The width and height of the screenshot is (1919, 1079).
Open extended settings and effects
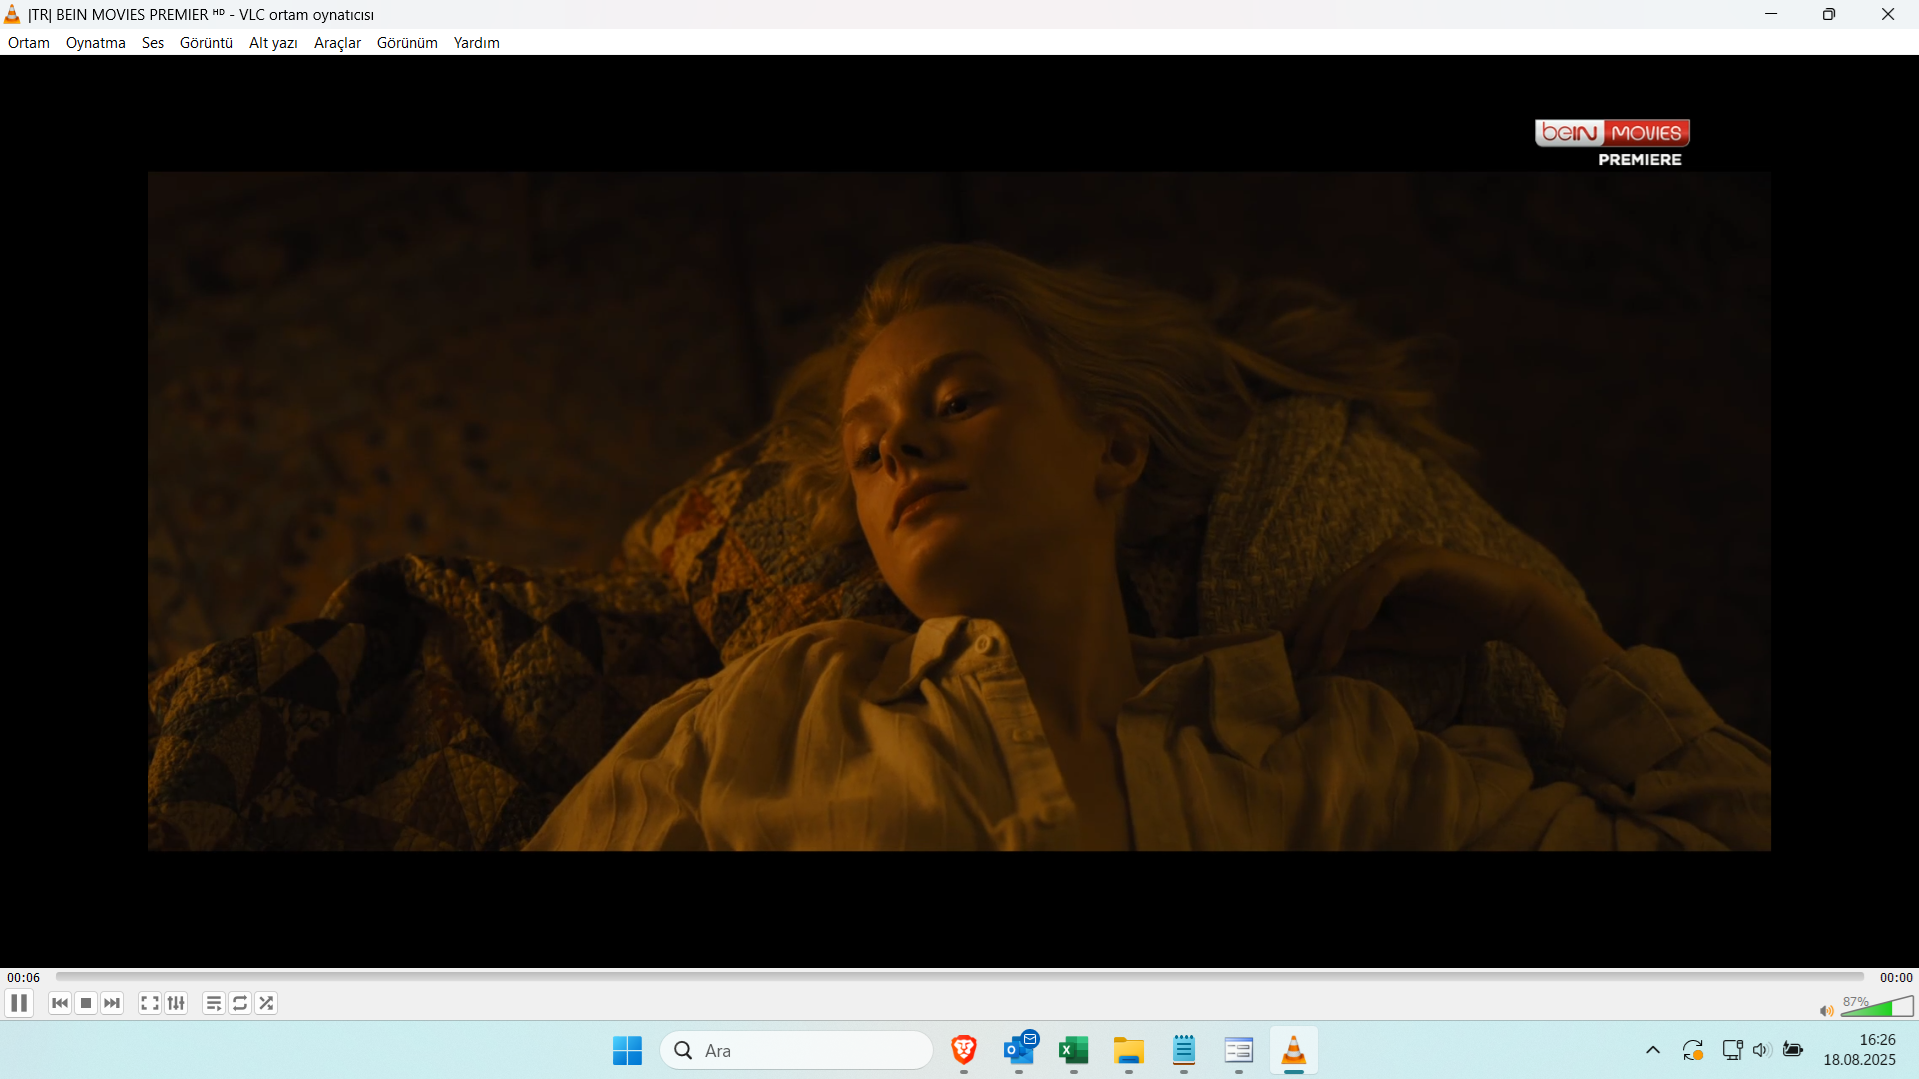pyautogui.click(x=176, y=1003)
